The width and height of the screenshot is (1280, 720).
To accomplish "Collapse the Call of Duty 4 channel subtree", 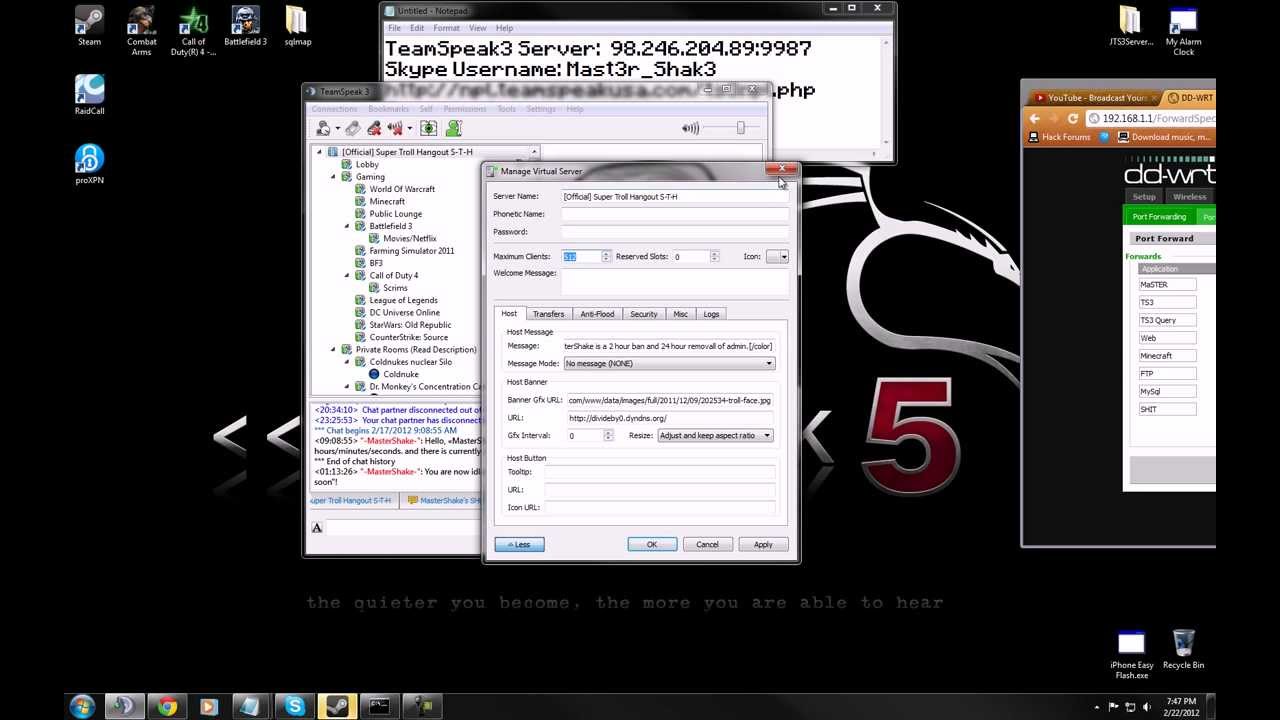I will (348, 275).
